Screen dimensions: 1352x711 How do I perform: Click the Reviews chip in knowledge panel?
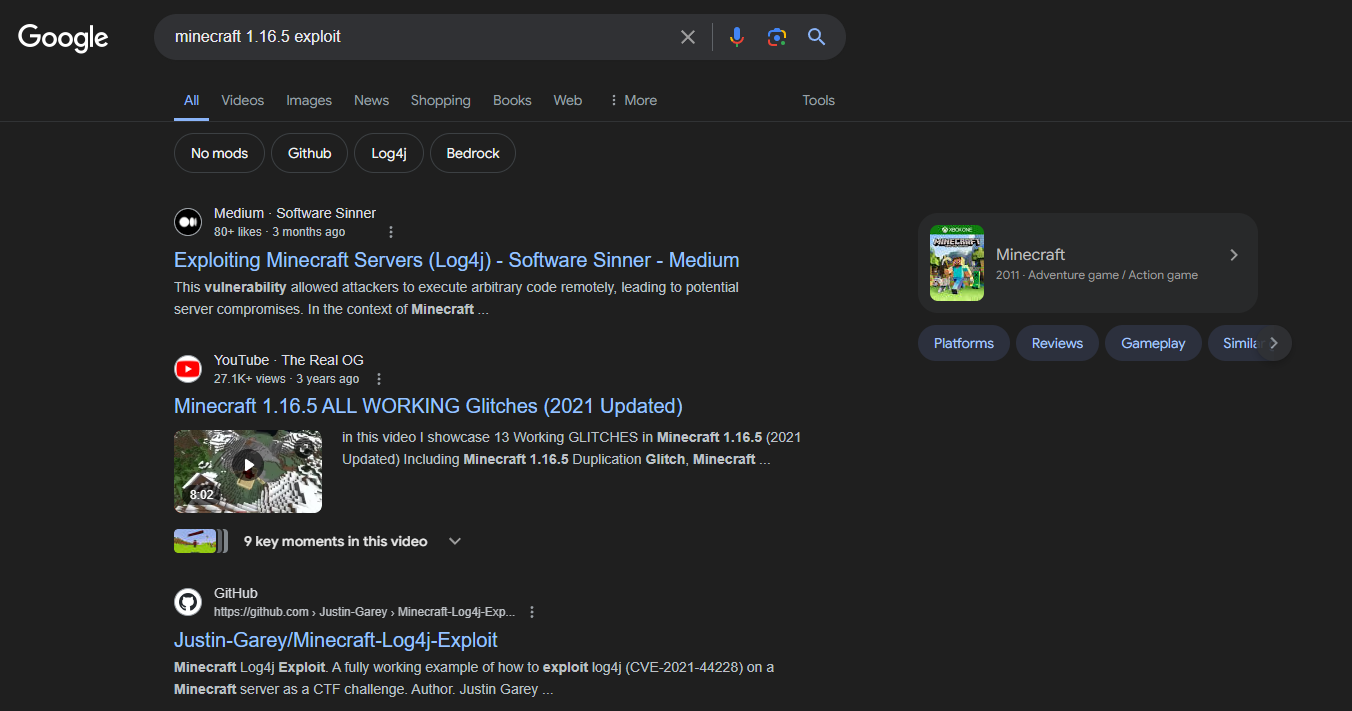(x=1057, y=343)
